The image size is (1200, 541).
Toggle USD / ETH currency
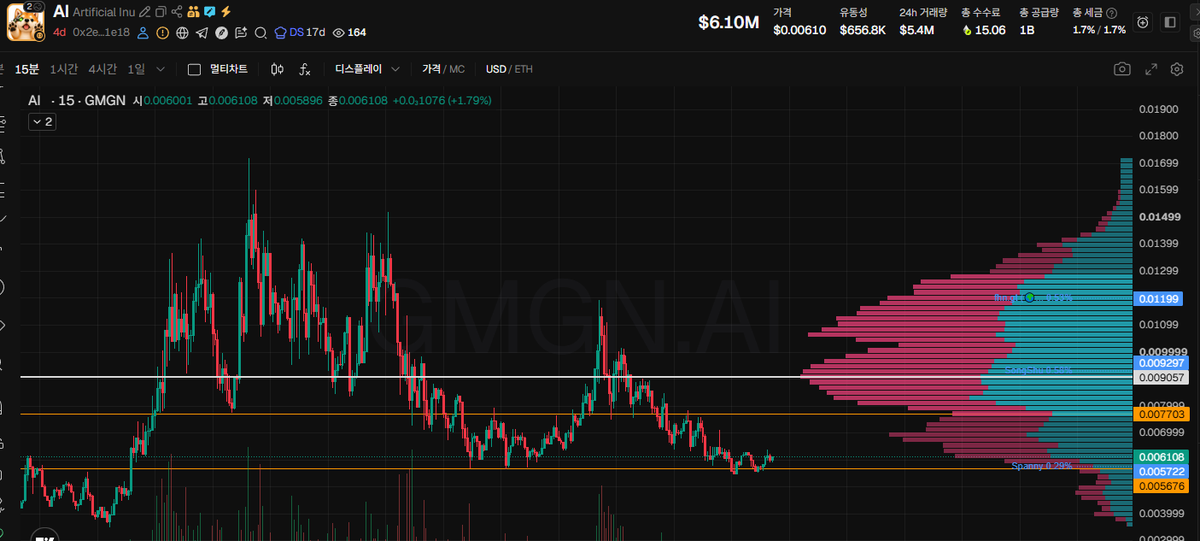point(509,69)
